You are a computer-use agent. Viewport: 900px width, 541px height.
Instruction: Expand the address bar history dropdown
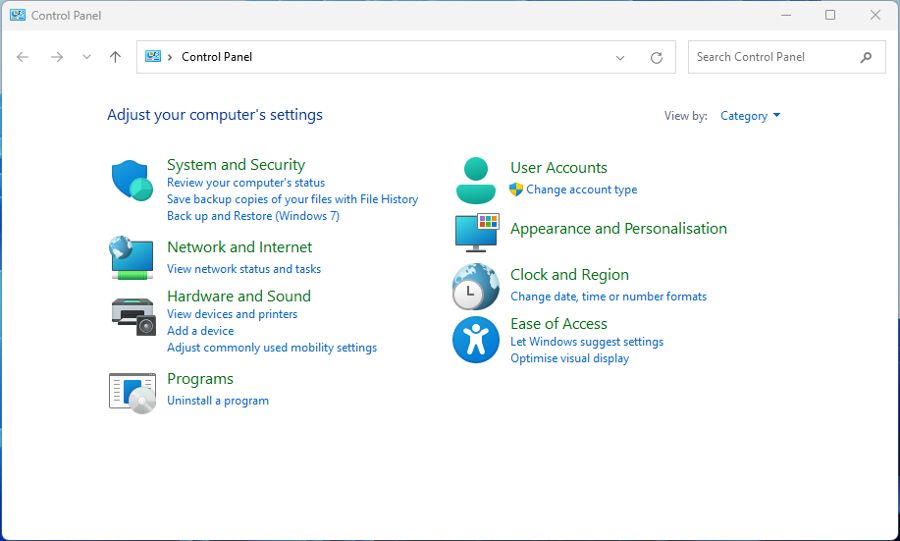coord(620,57)
